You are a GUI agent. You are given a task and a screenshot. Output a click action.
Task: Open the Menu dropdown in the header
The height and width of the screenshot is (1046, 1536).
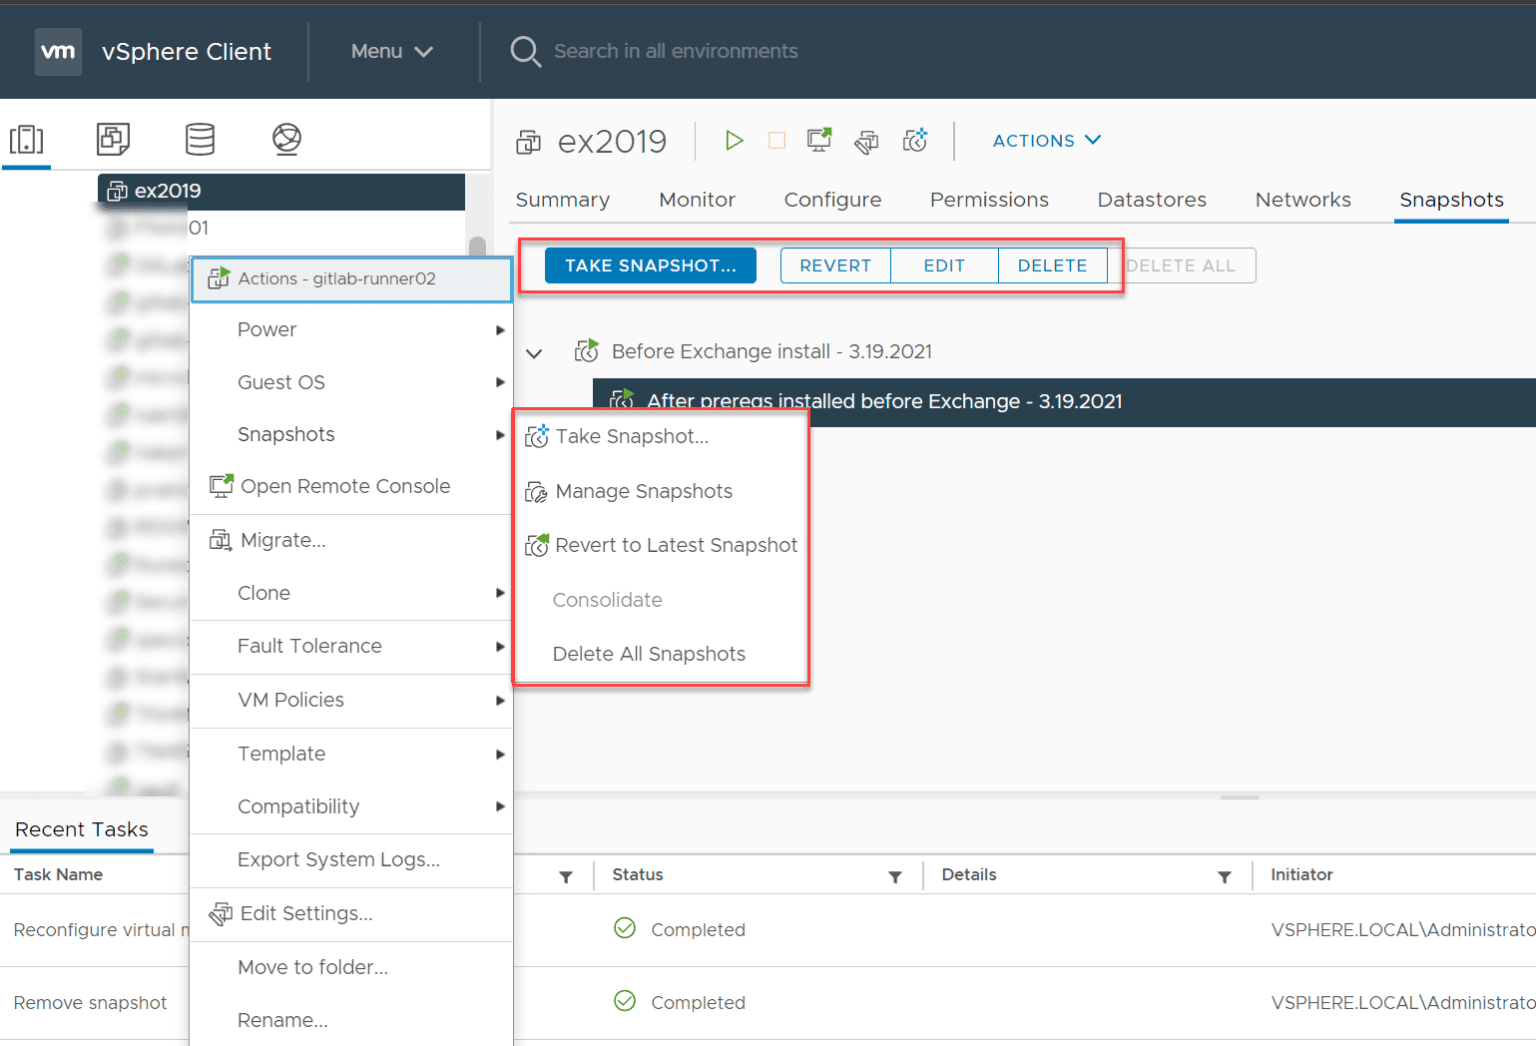pos(390,51)
